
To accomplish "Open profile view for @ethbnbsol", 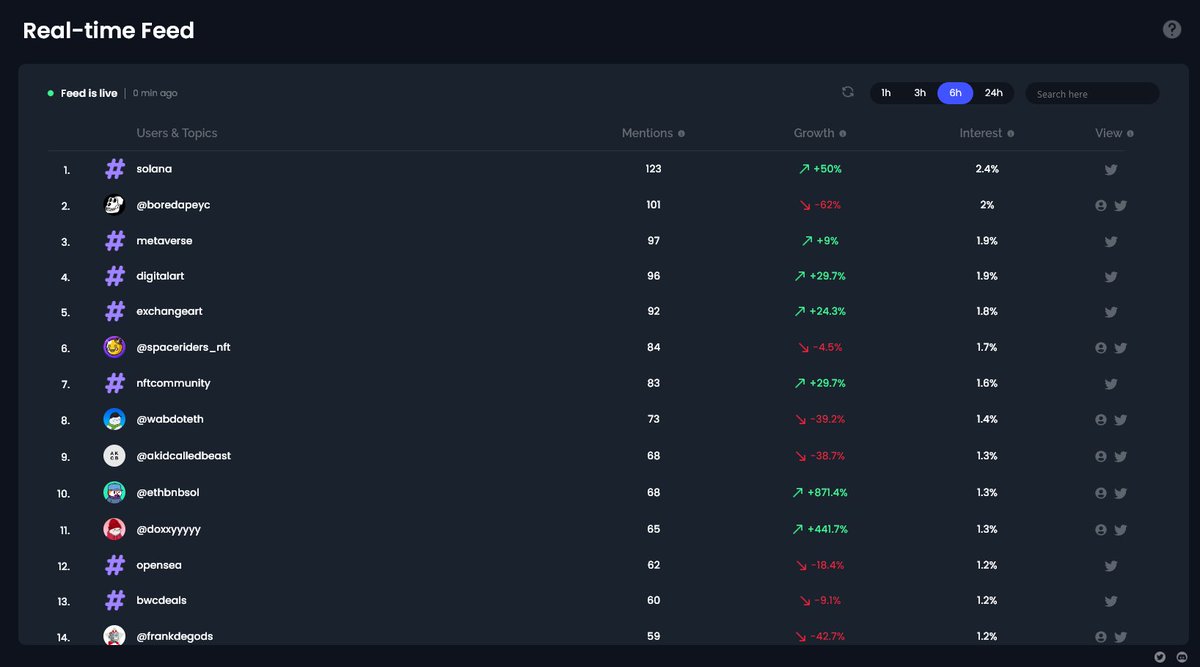I will pyautogui.click(x=1101, y=493).
